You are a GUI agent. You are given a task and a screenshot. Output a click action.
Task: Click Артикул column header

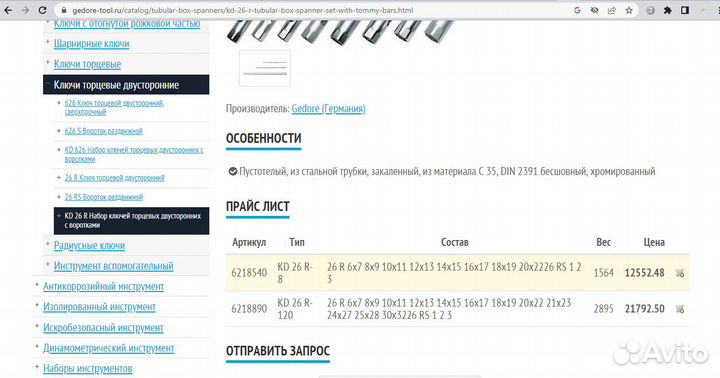click(x=249, y=243)
